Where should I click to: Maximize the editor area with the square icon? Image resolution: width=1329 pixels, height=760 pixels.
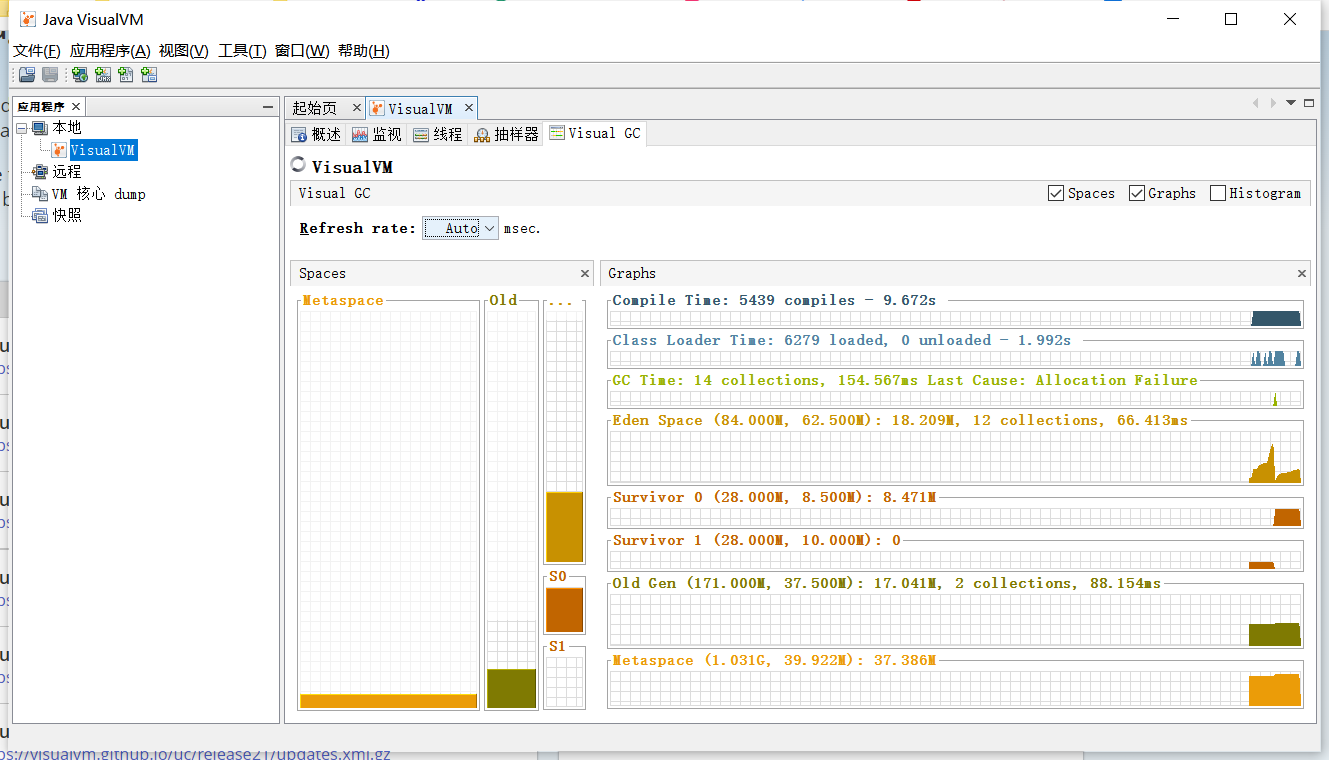tap(1309, 103)
